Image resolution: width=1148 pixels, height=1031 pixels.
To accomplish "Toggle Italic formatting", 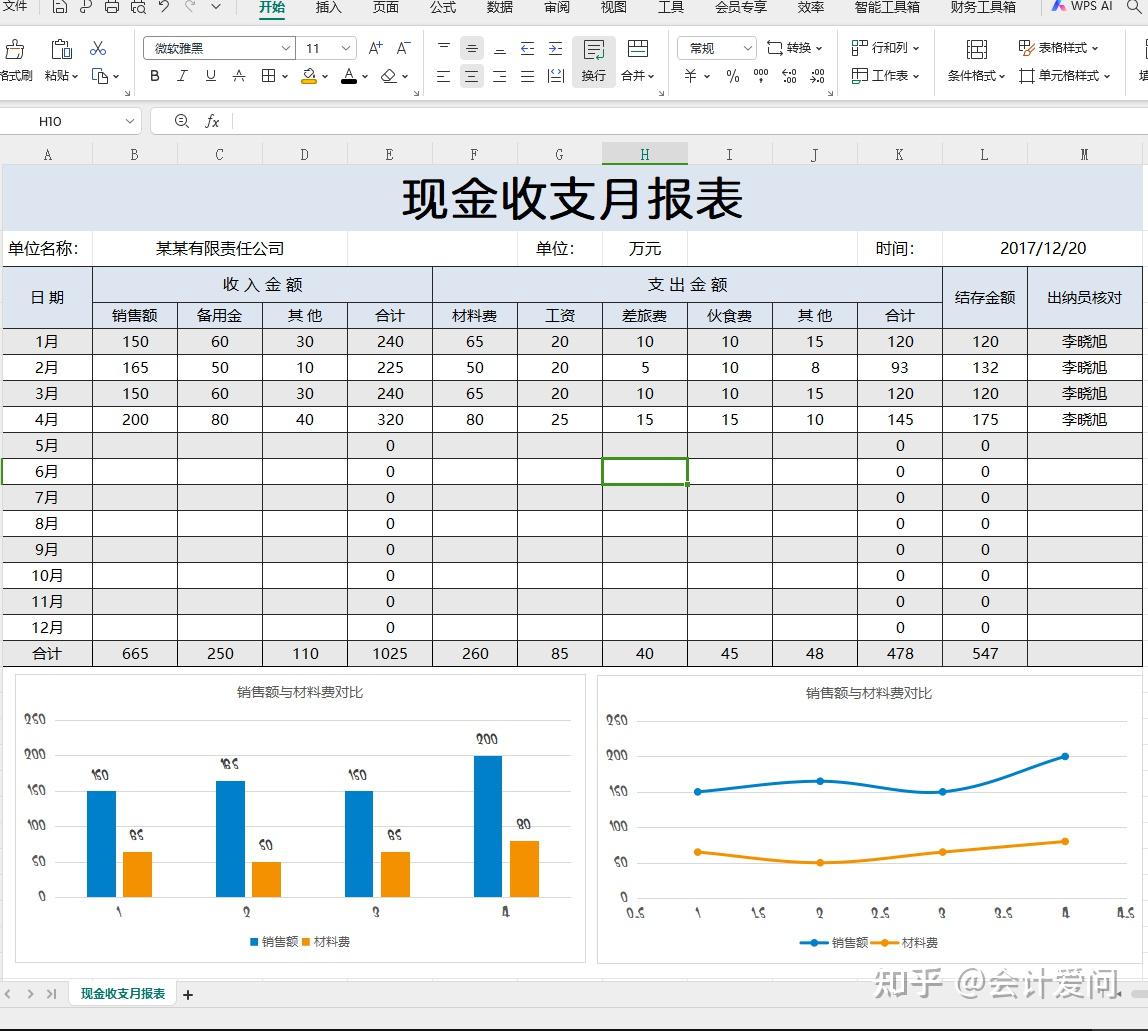I will [182, 75].
